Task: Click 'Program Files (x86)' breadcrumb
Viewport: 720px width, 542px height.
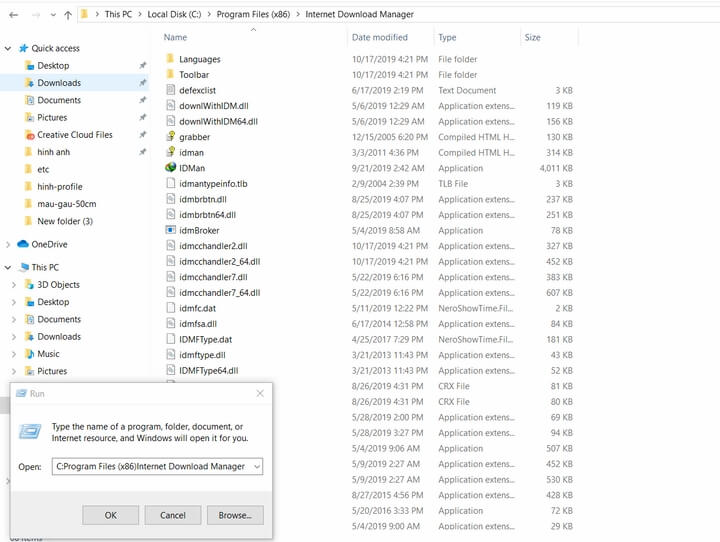Action: coord(253,14)
